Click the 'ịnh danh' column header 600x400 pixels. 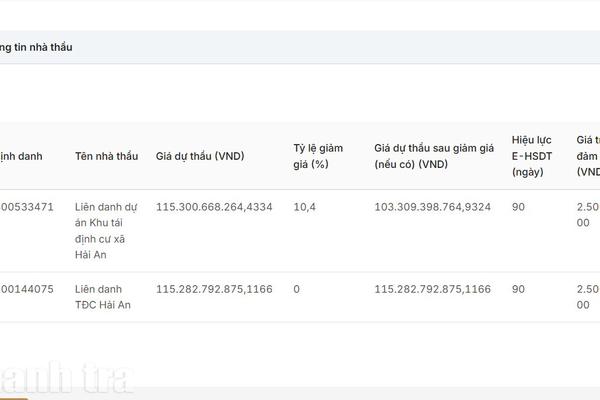tap(21, 156)
